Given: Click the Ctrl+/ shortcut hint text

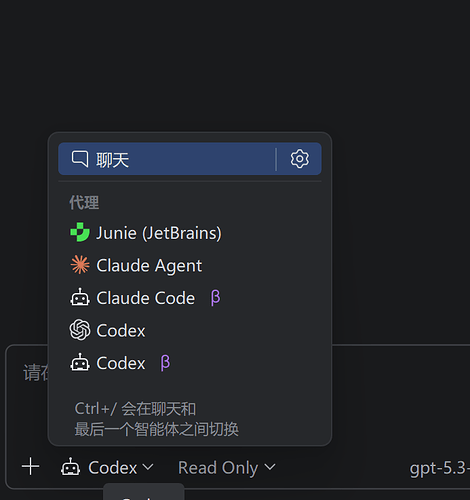Looking at the screenshot, I should click(x=156, y=419).
